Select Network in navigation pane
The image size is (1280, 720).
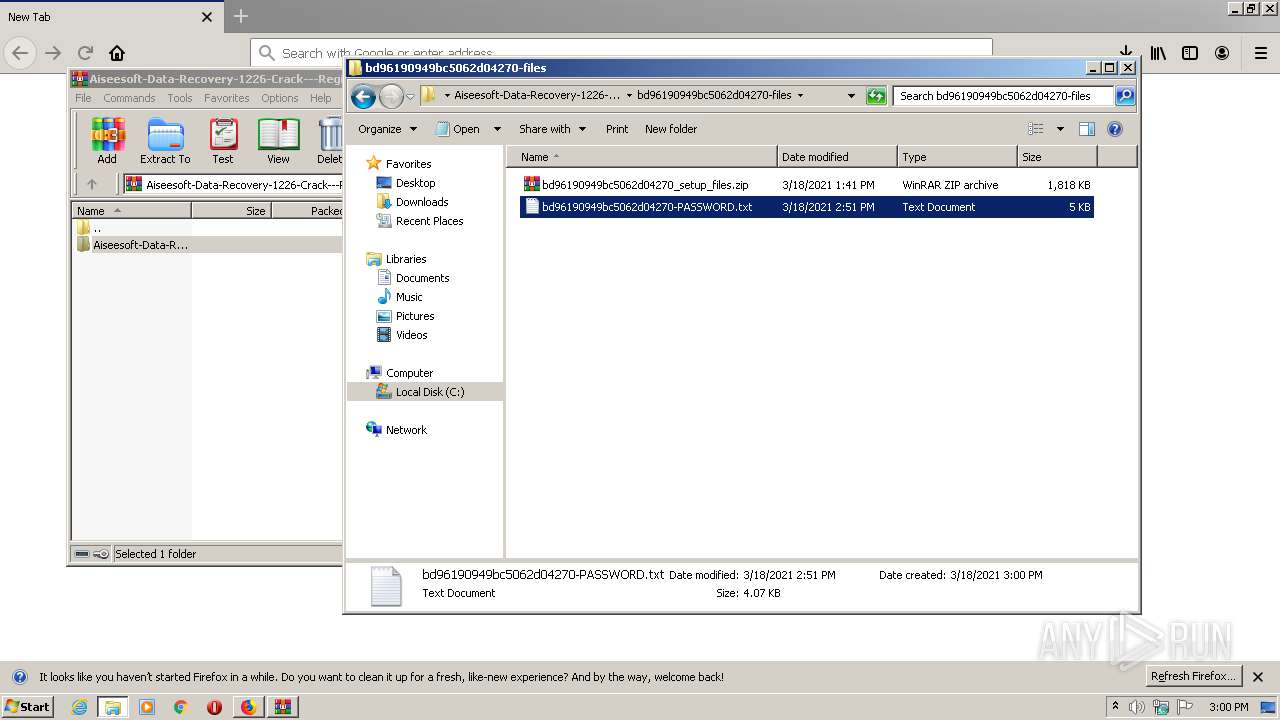[406, 430]
